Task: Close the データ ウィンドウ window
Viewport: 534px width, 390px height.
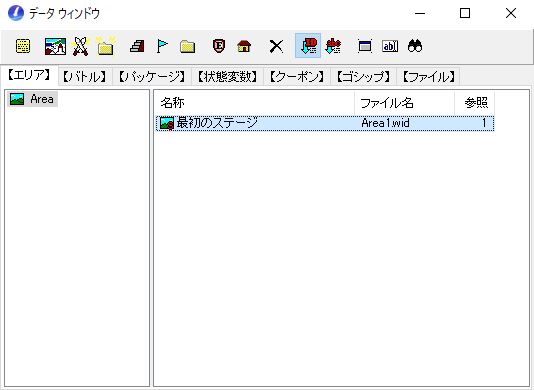Action: coord(511,14)
